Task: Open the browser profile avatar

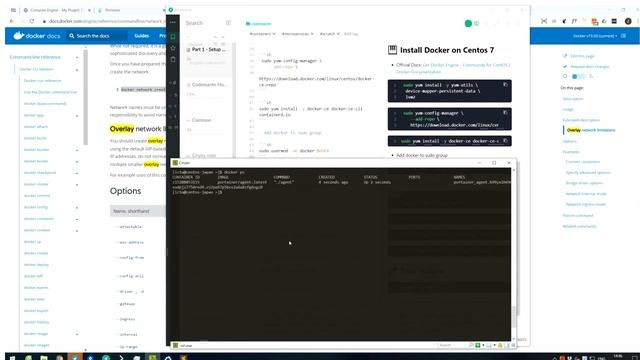Action: tap(628, 21)
